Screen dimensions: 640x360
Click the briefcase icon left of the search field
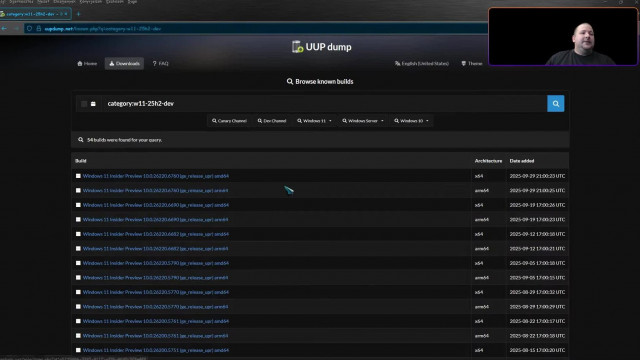(x=93, y=104)
